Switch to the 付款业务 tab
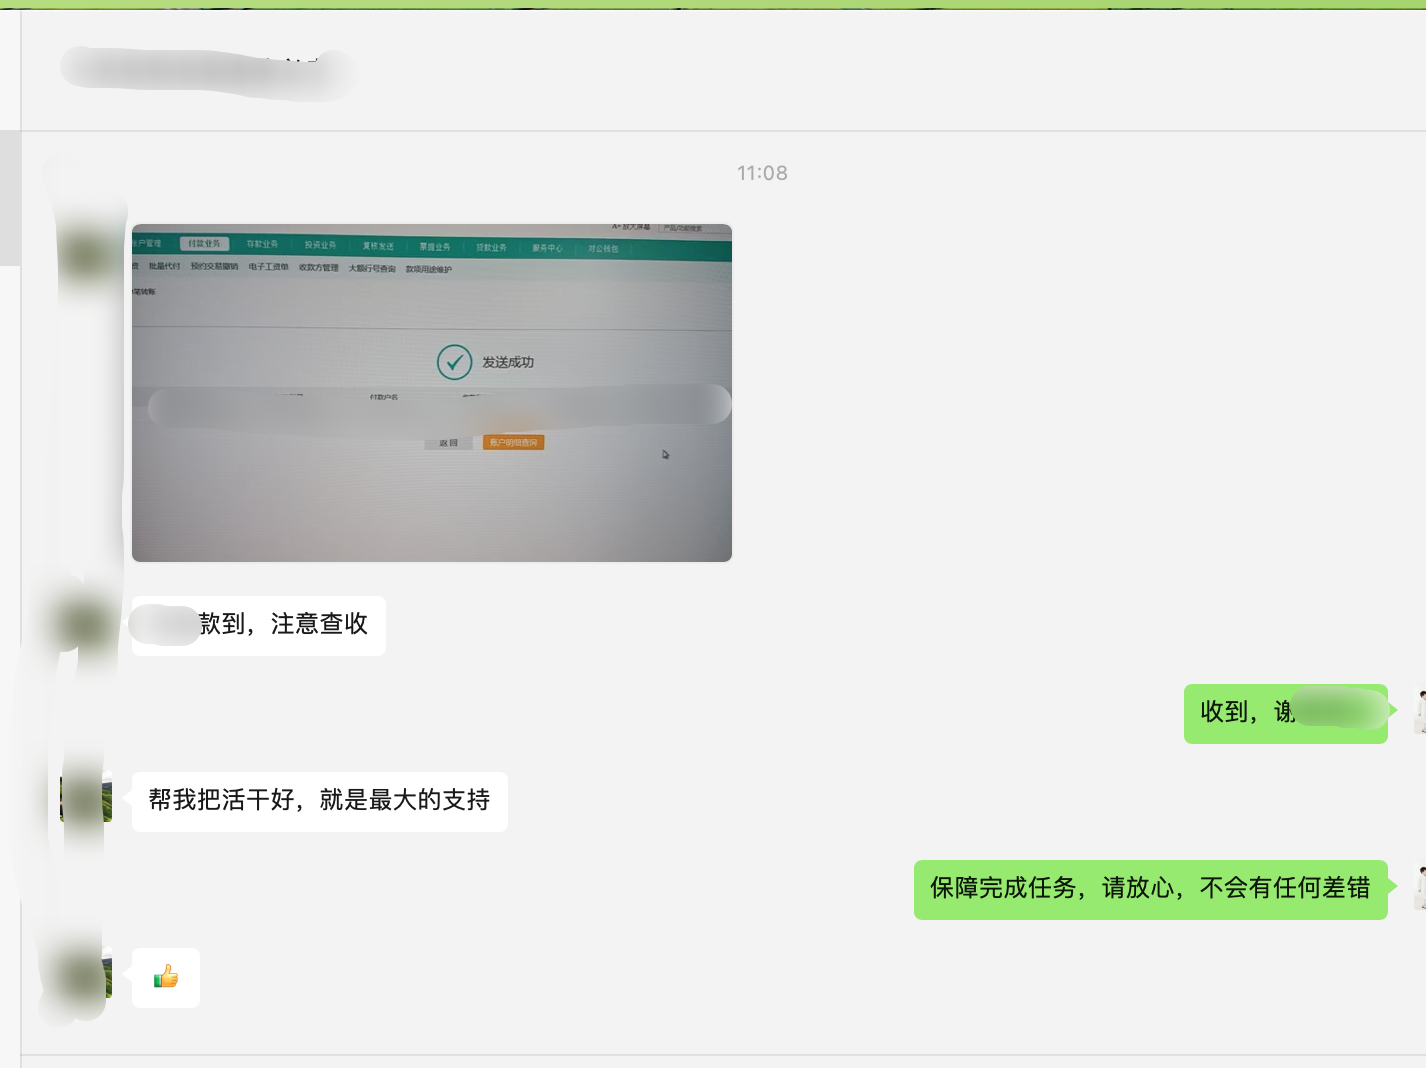Screen dimensions: 1426x1068 click(206, 243)
